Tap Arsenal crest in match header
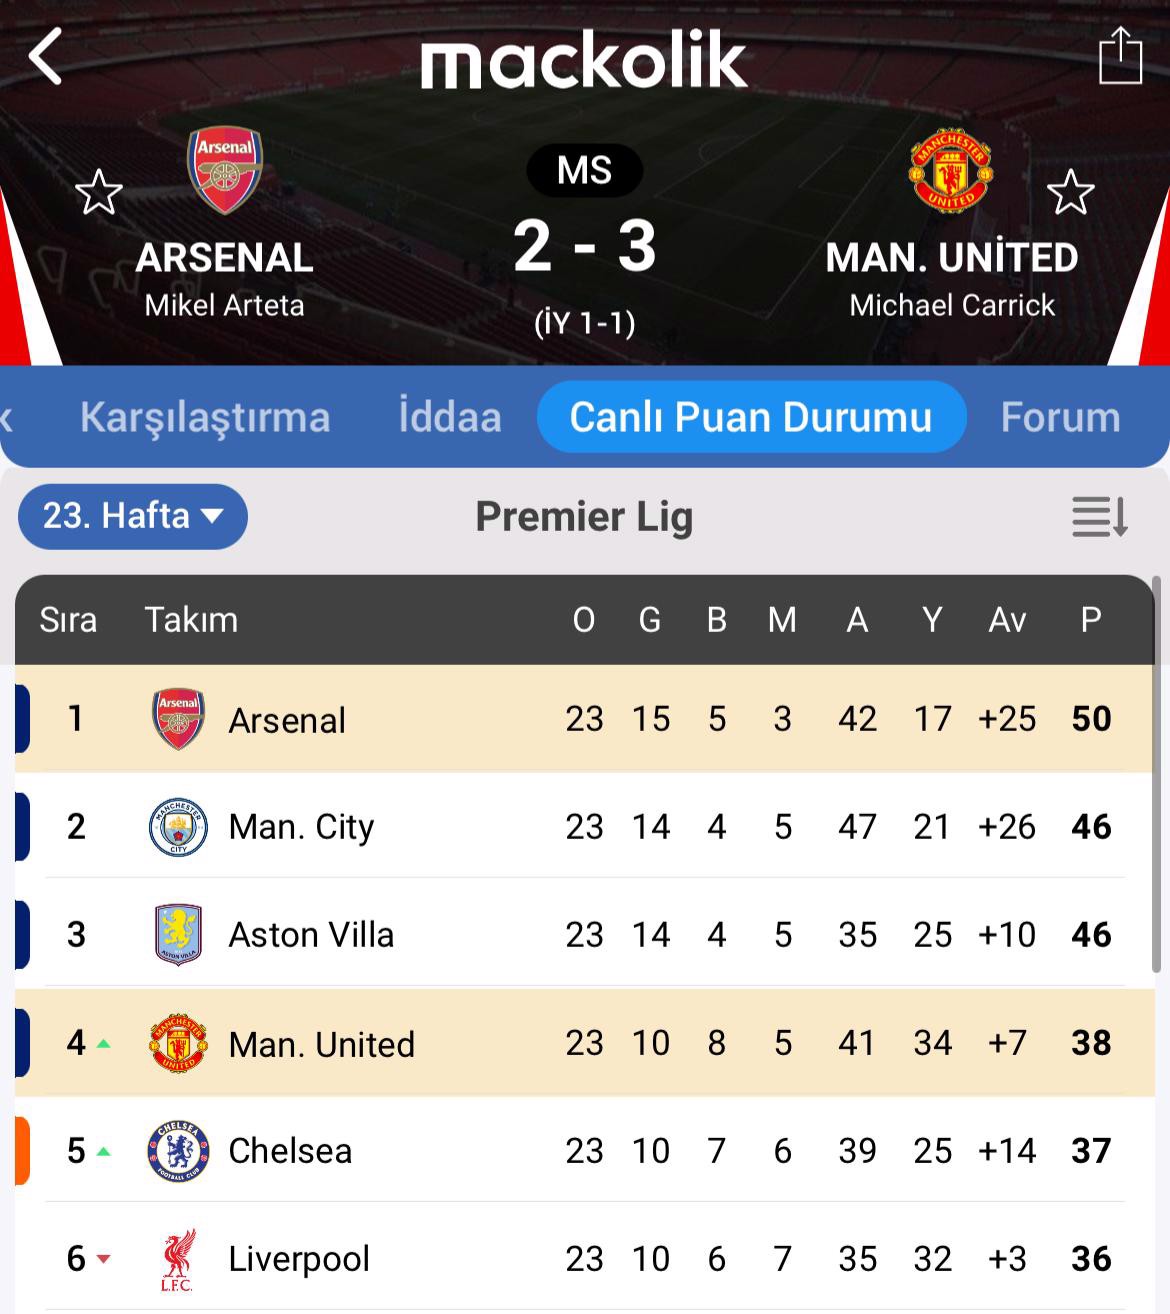 pos(225,170)
